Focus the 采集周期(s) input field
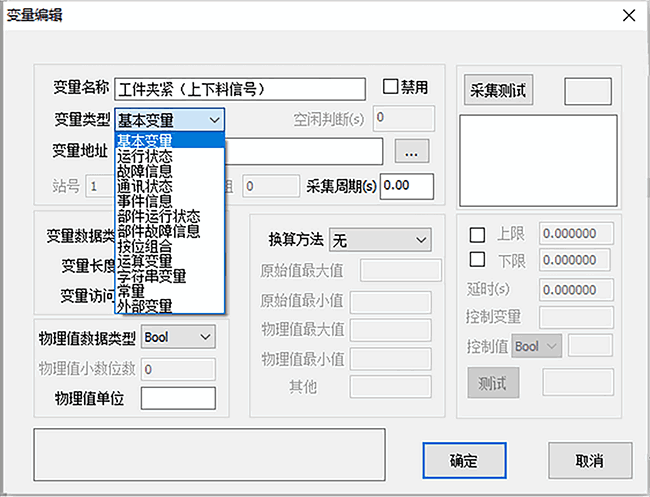This screenshot has height=497, width=650. (406, 186)
